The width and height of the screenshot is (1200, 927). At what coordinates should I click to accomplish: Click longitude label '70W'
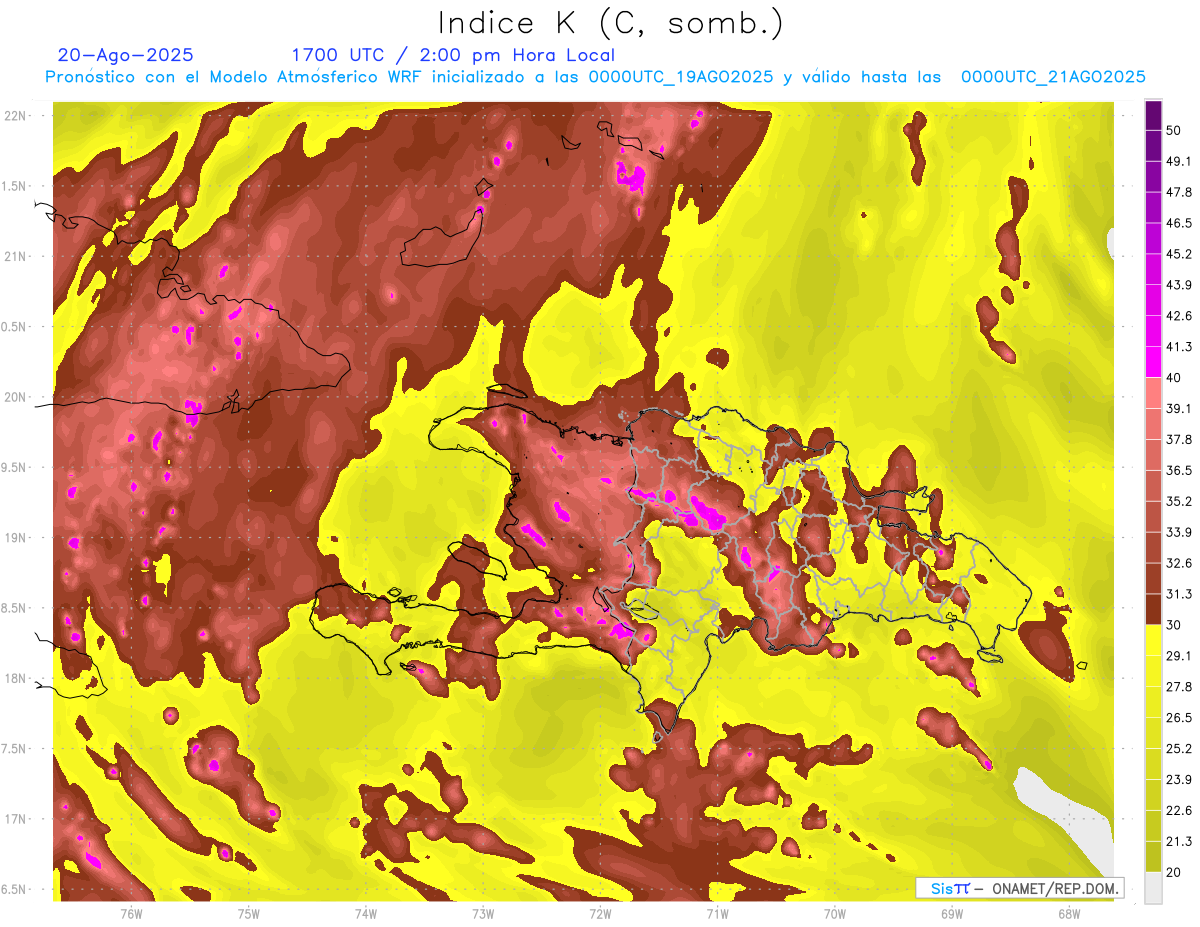point(834,914)
